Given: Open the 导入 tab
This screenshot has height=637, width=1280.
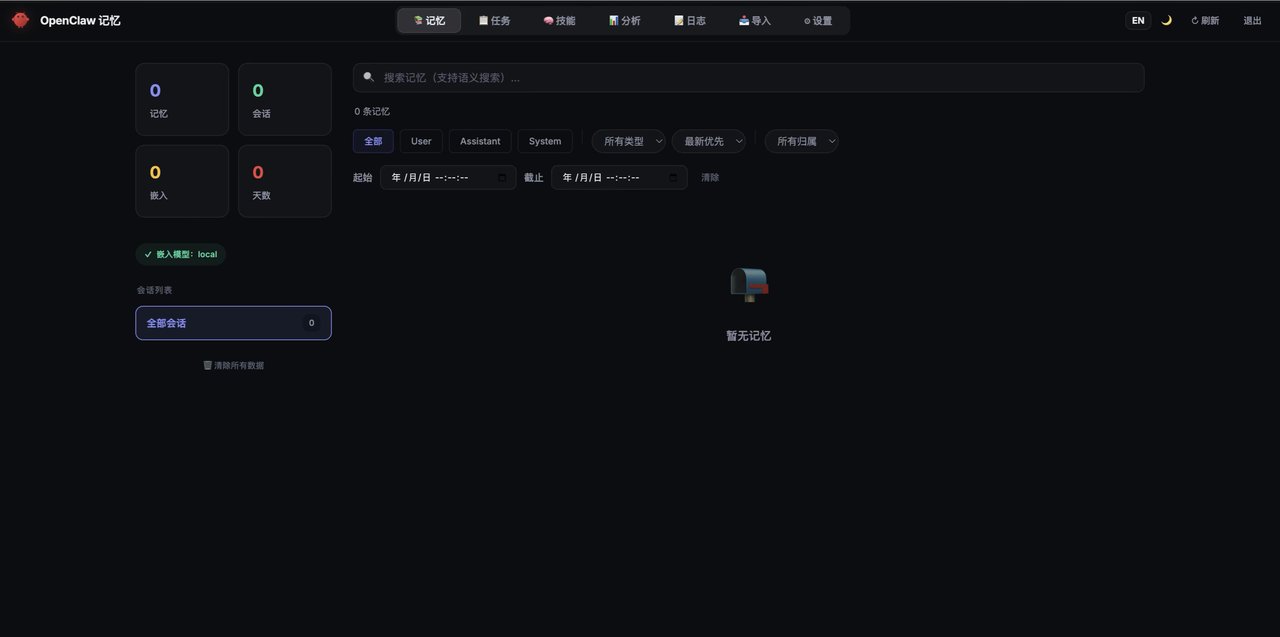Looking at the screenshot, I should 754,20.
